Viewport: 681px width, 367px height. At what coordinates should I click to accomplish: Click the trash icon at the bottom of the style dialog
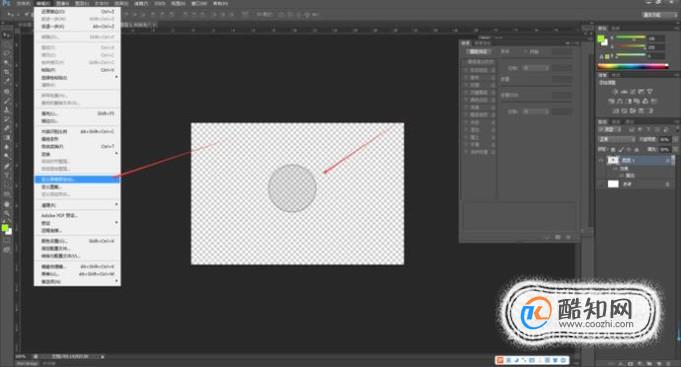click(568, 237)
